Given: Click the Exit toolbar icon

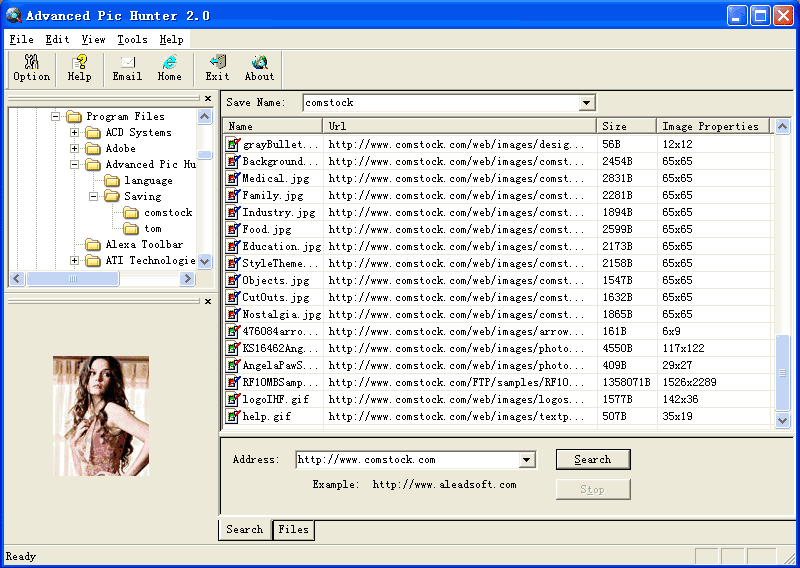Looking at the screenshot, I should [217, 68].
